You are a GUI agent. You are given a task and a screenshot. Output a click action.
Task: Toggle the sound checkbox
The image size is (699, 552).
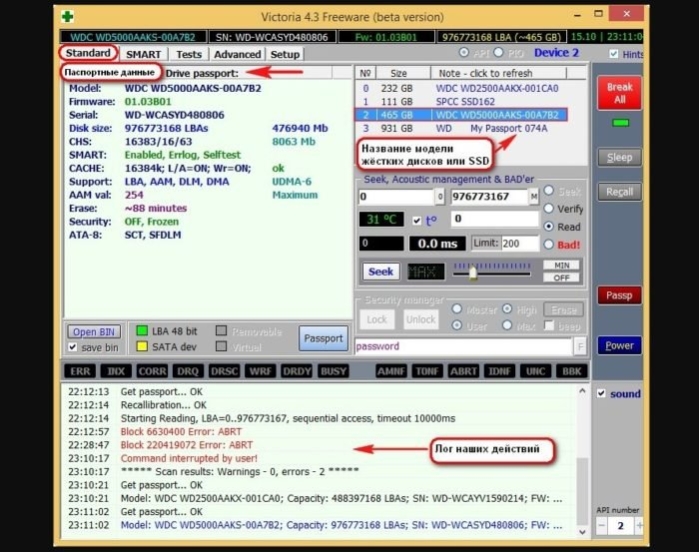601,393
